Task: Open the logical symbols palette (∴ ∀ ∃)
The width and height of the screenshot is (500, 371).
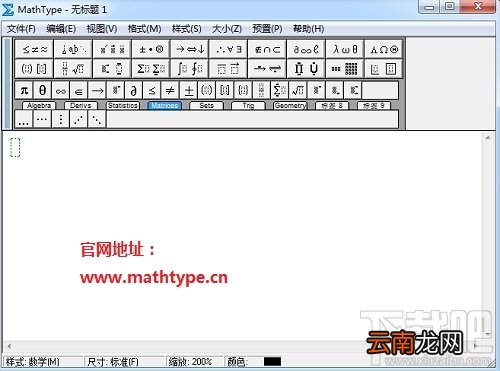Action: (x=228, y=50)
